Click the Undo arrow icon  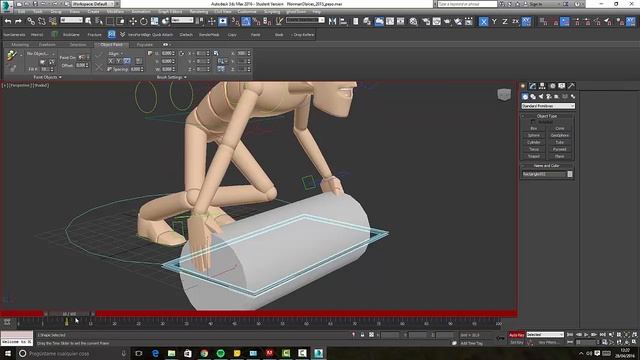coord(8,21)
